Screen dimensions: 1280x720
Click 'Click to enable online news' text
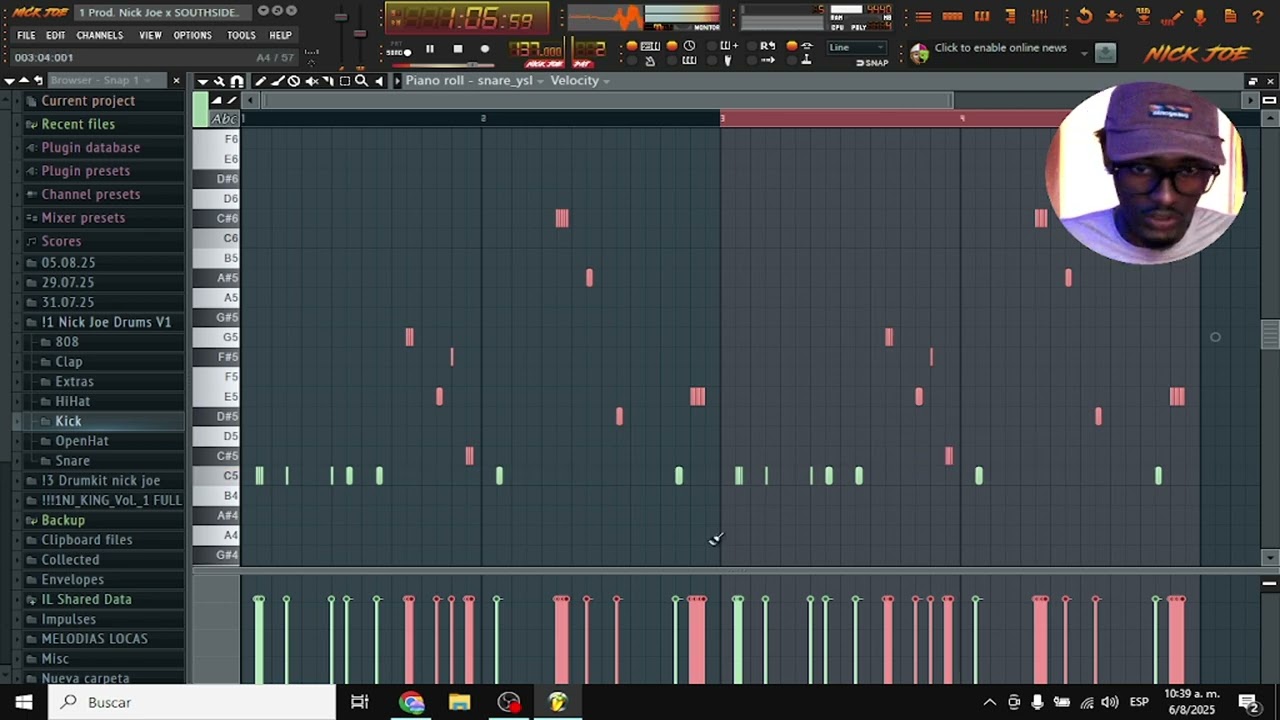1000,48
